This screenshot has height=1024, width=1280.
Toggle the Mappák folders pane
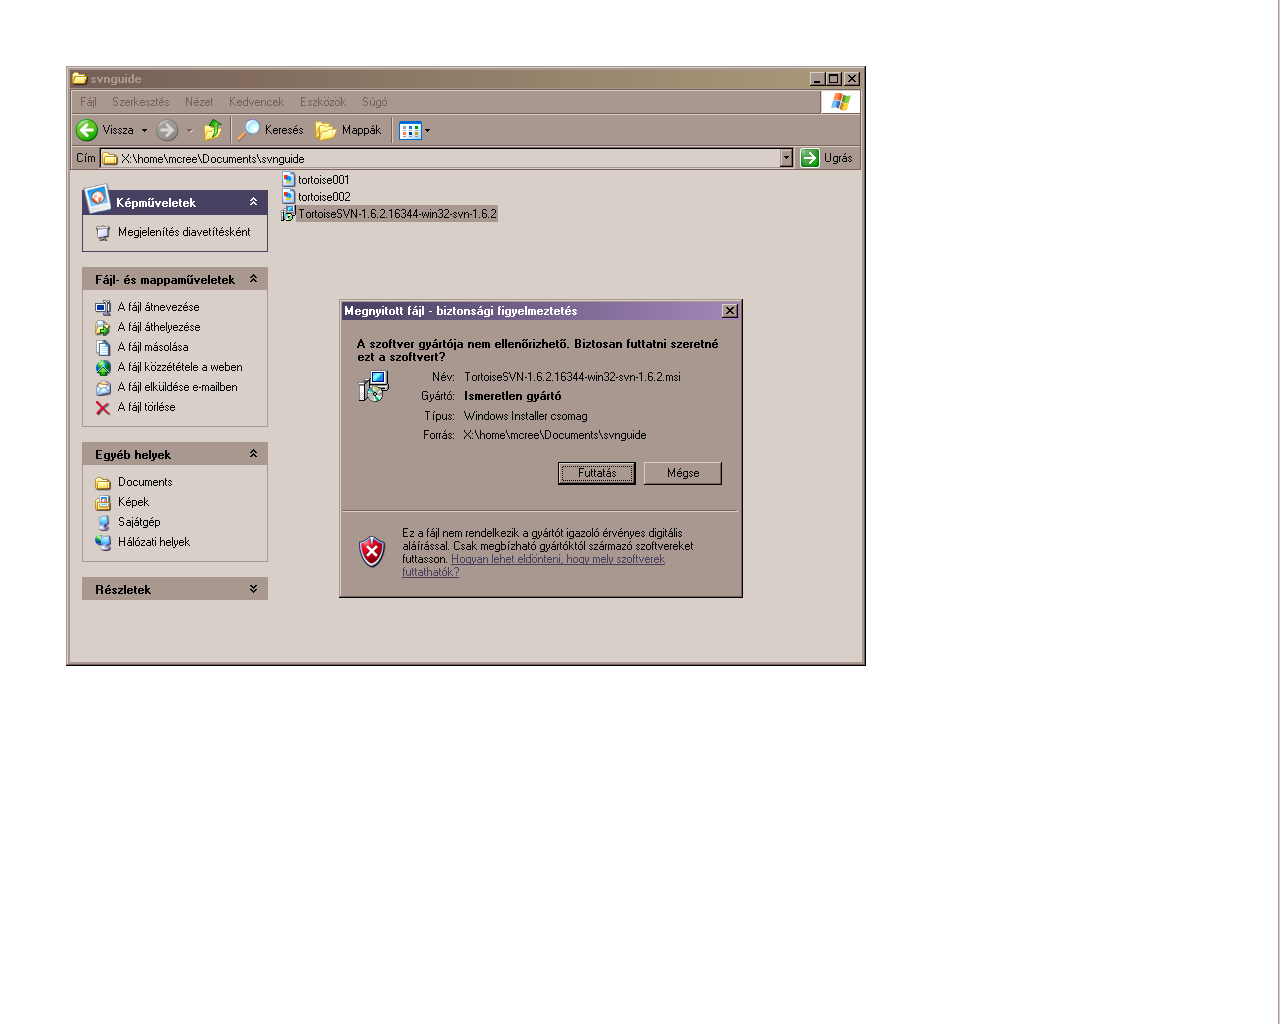coord(348,130)
